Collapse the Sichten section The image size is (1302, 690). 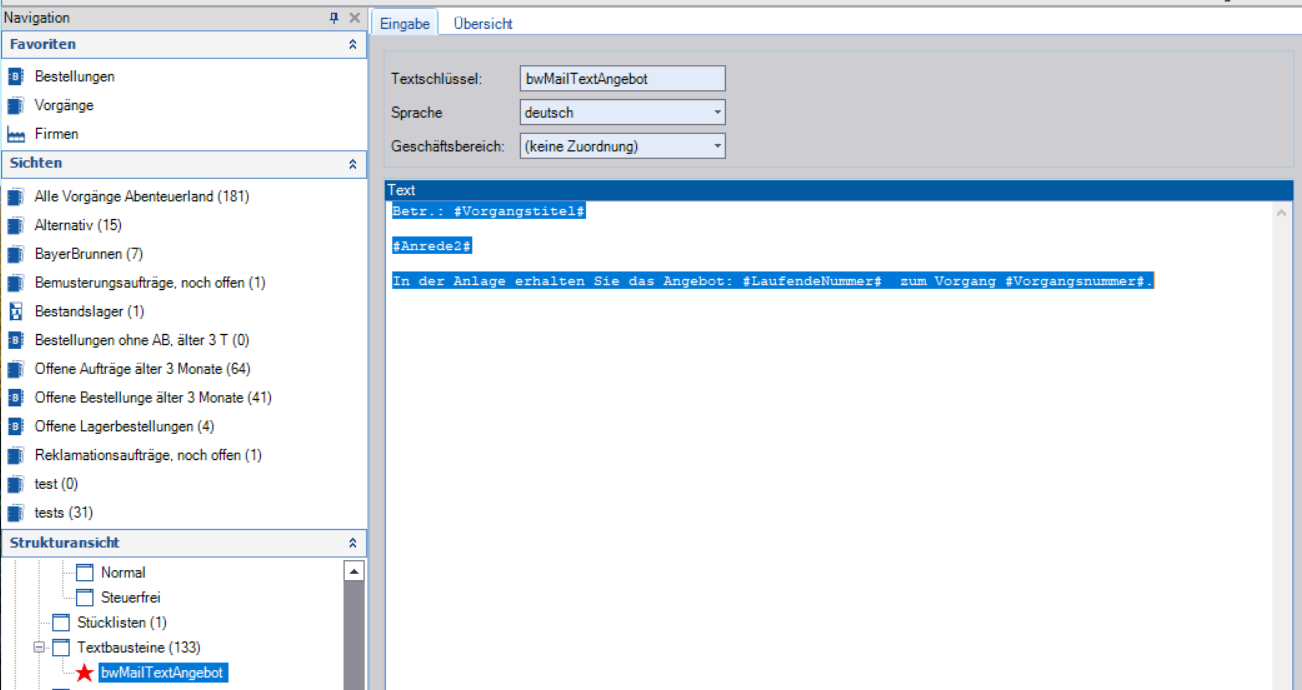(352, 163)
